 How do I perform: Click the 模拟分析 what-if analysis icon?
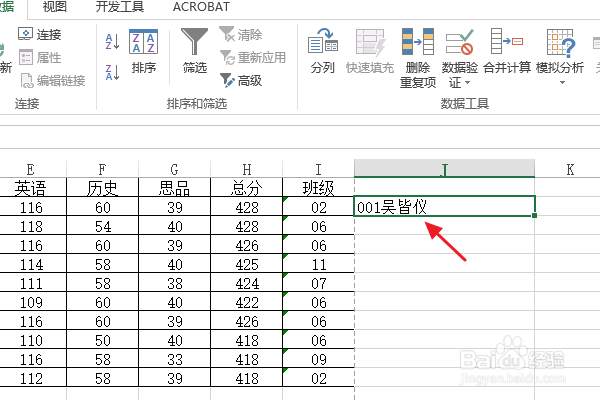click(x=560, y=42)
